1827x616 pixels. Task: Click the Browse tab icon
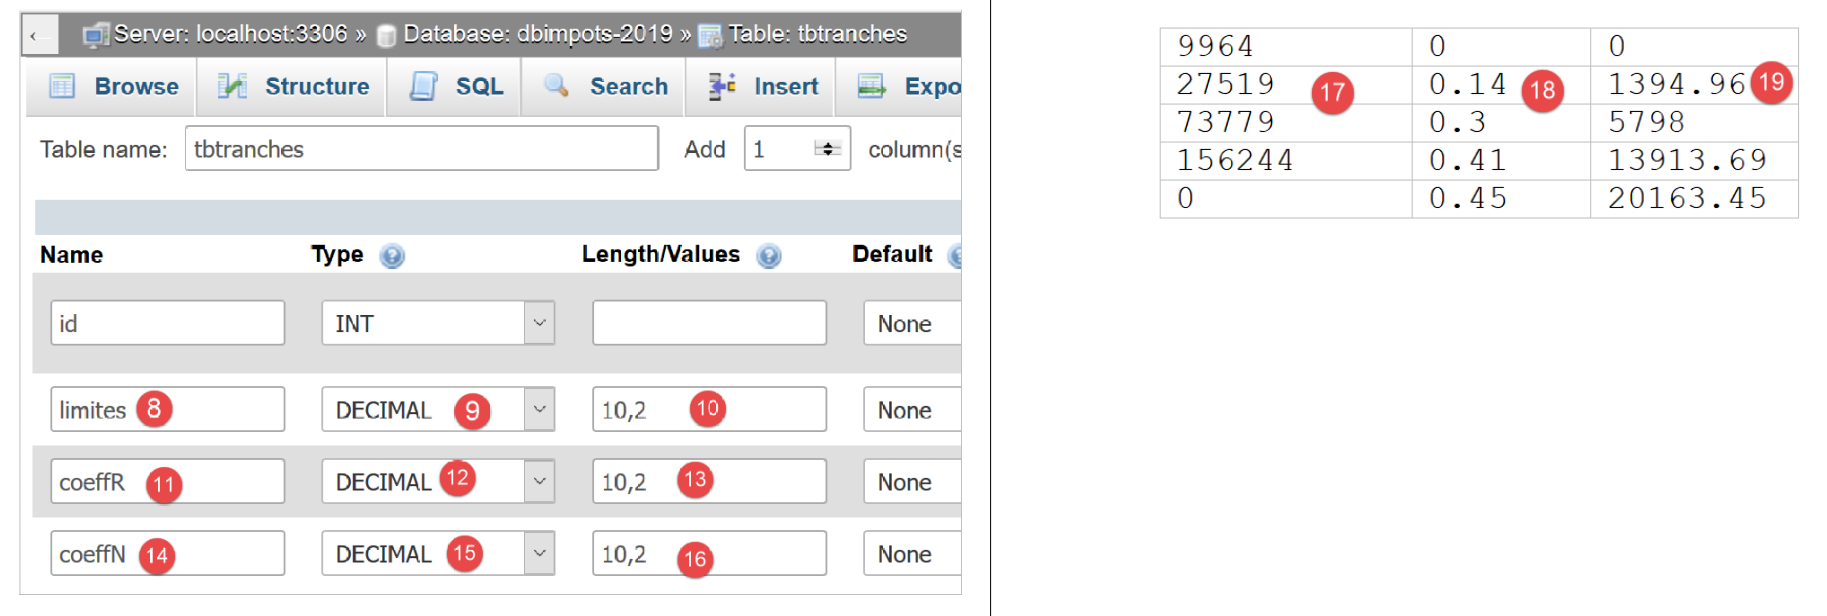[62, 86]
